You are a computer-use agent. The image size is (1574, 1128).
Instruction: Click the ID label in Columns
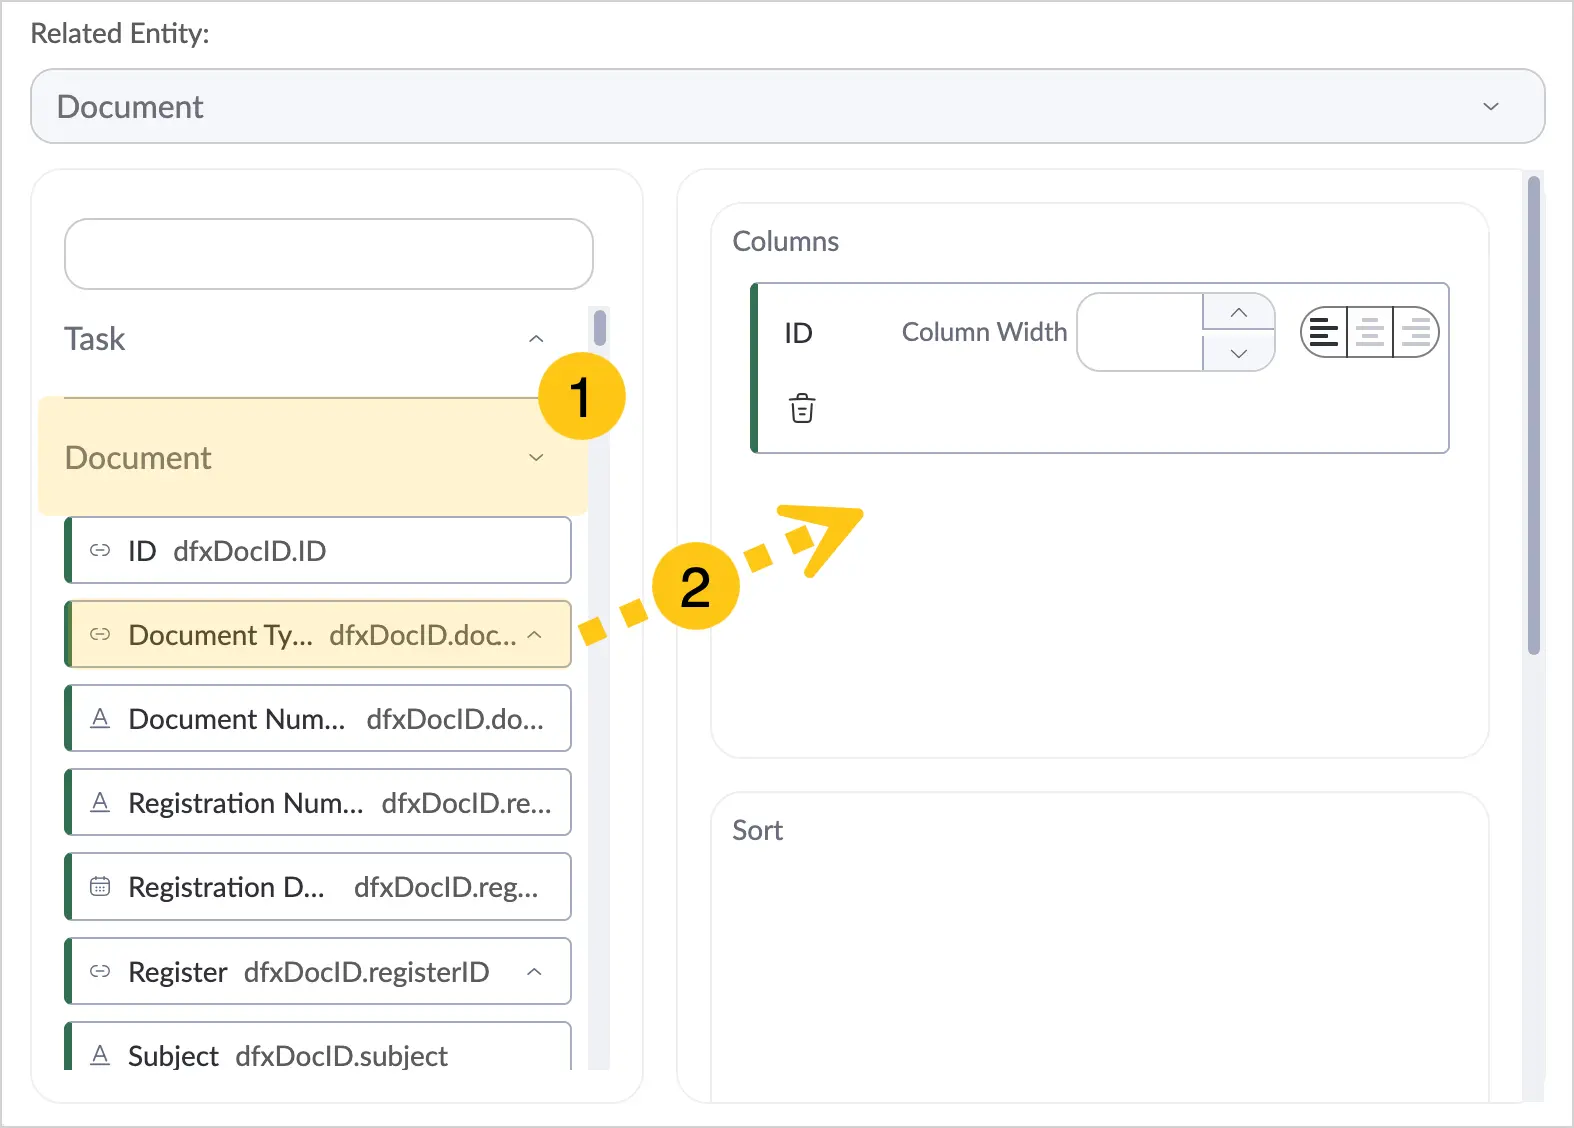798,333
